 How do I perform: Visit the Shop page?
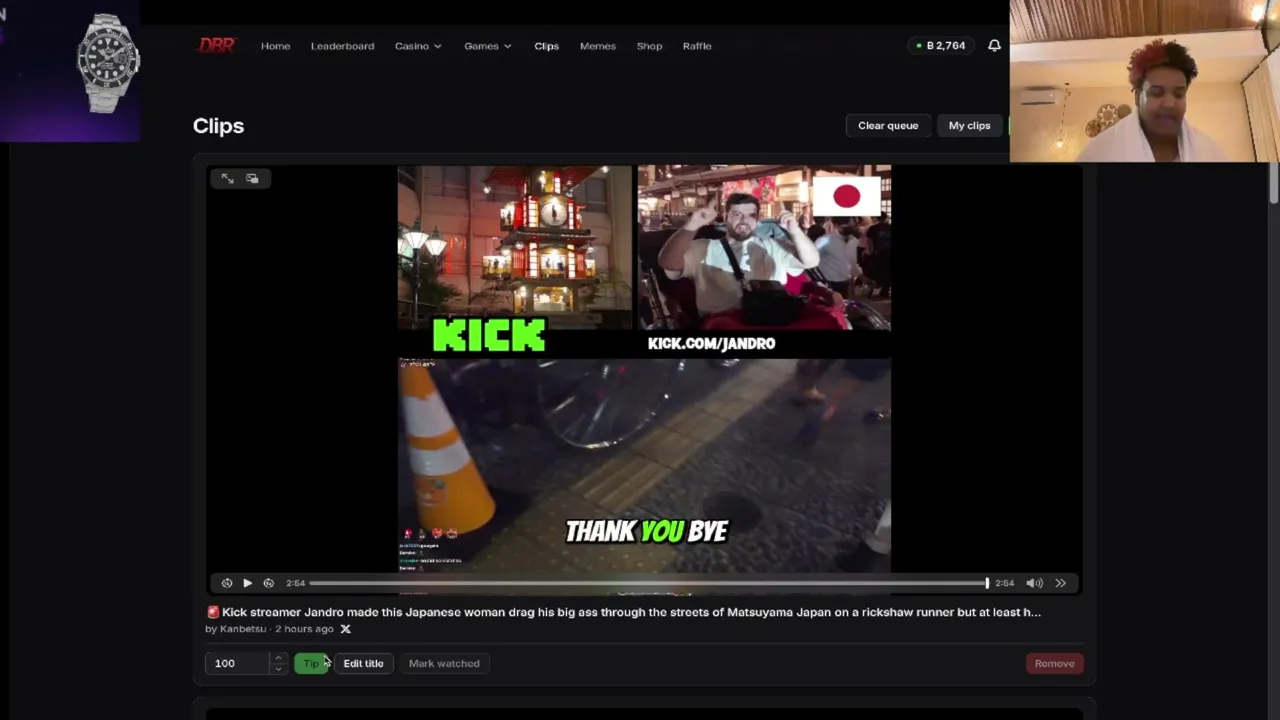pos(649,46)
